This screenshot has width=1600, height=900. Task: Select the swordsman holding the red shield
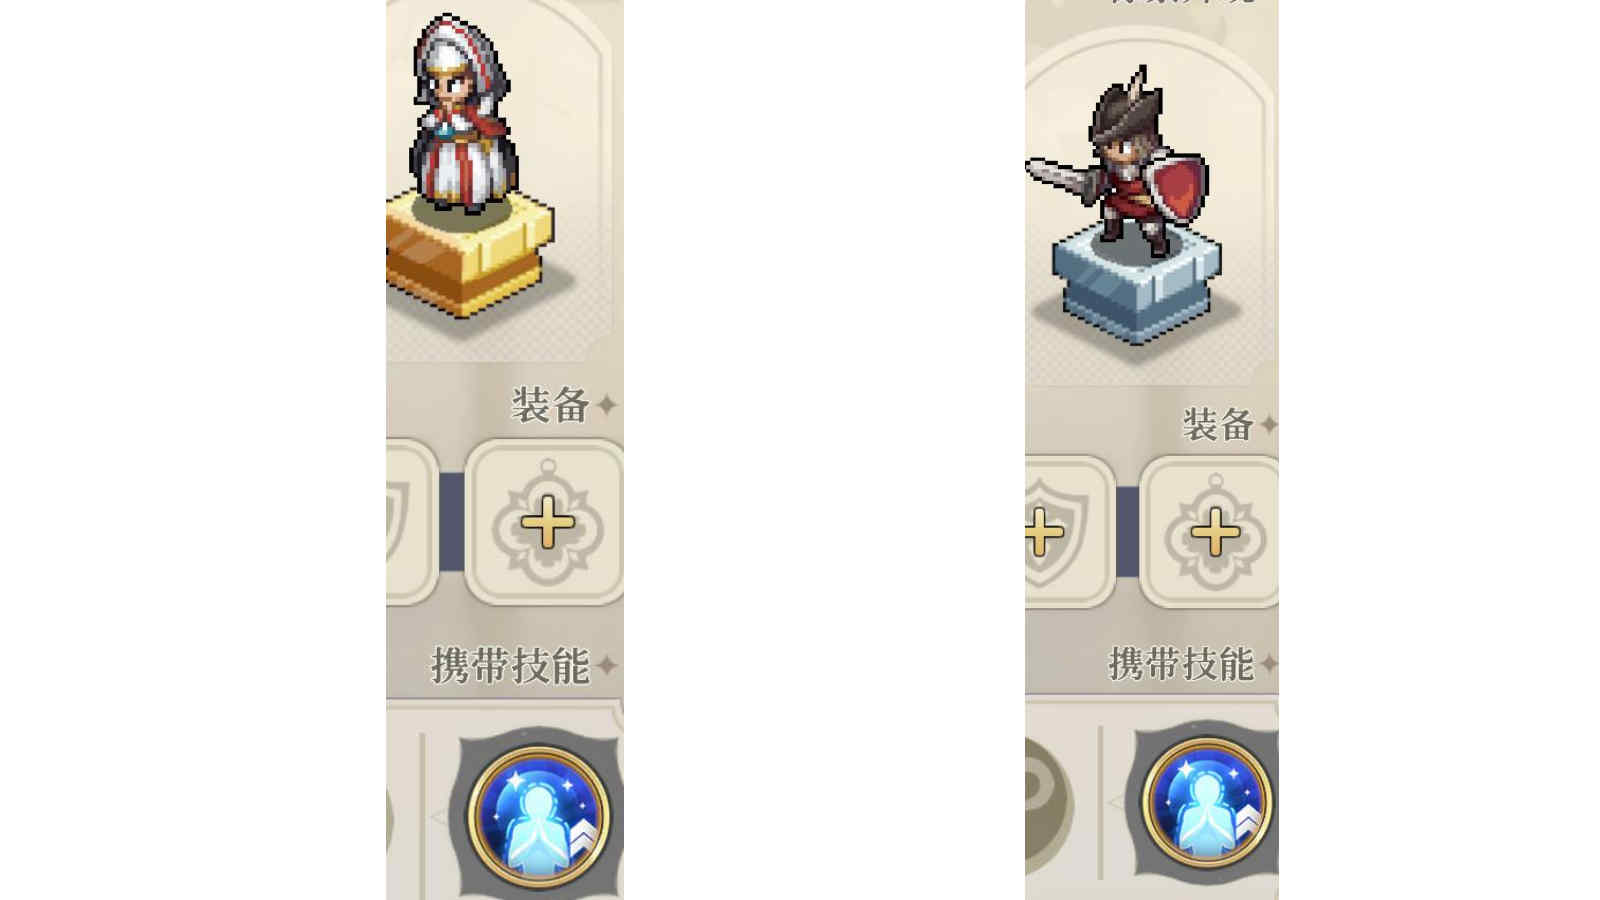pos(1117,162)
